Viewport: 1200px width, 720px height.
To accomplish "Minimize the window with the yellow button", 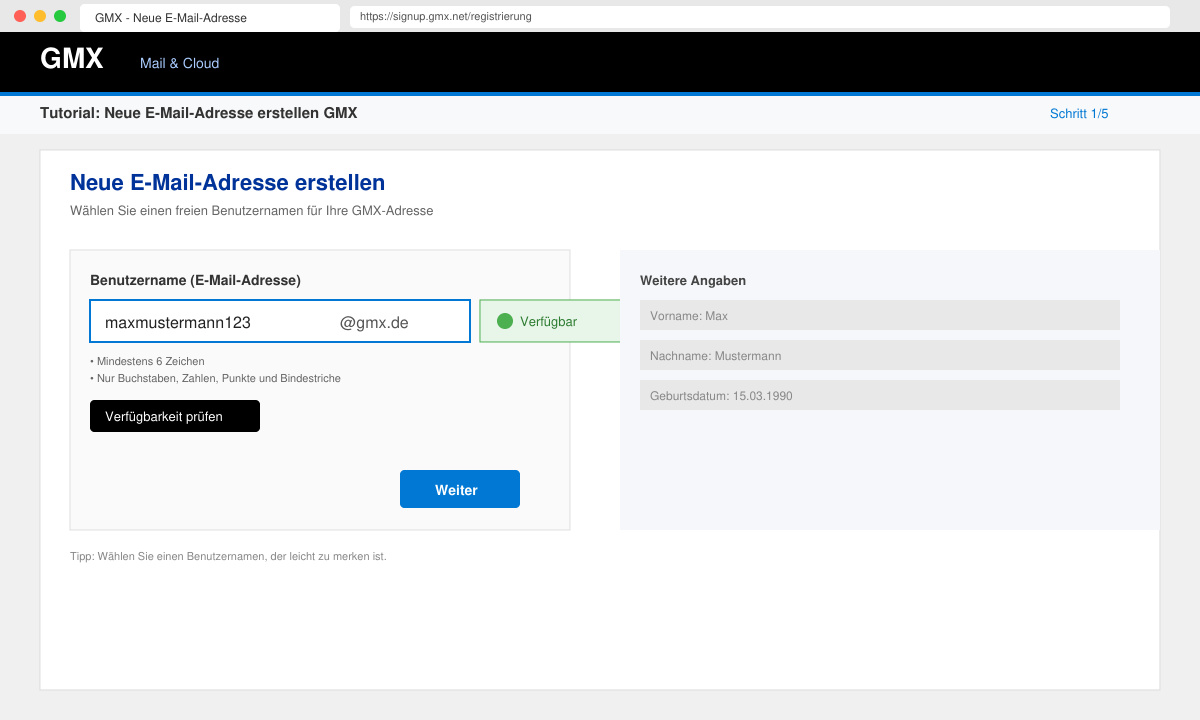I will pos(40,16).
